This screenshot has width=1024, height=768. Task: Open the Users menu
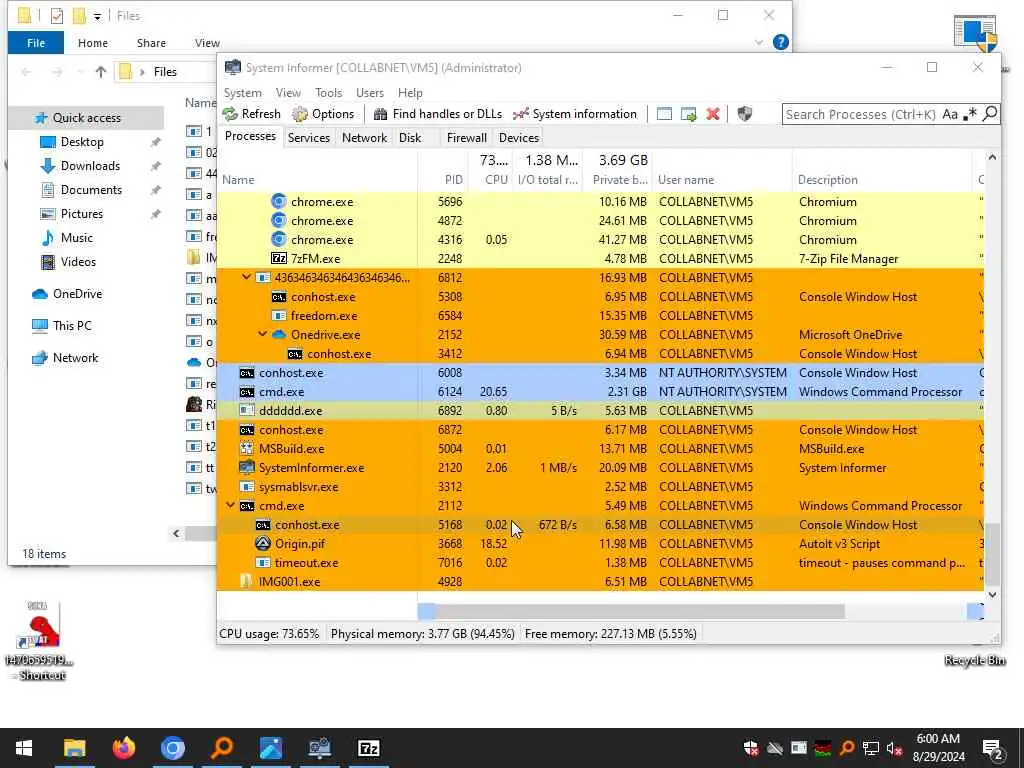(x=370, y=93)
